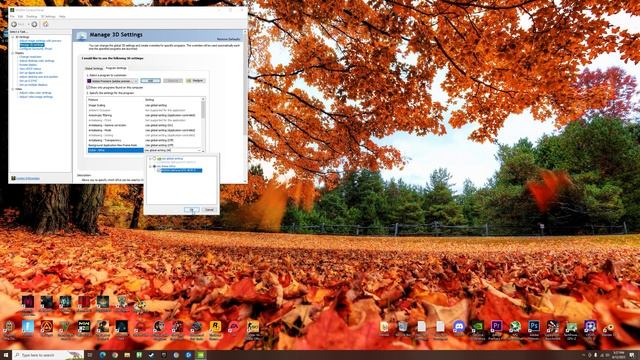Viewport: 640px width, 360px height.
Task: Click the Restore button beside Remove
Action: [195, 81]
